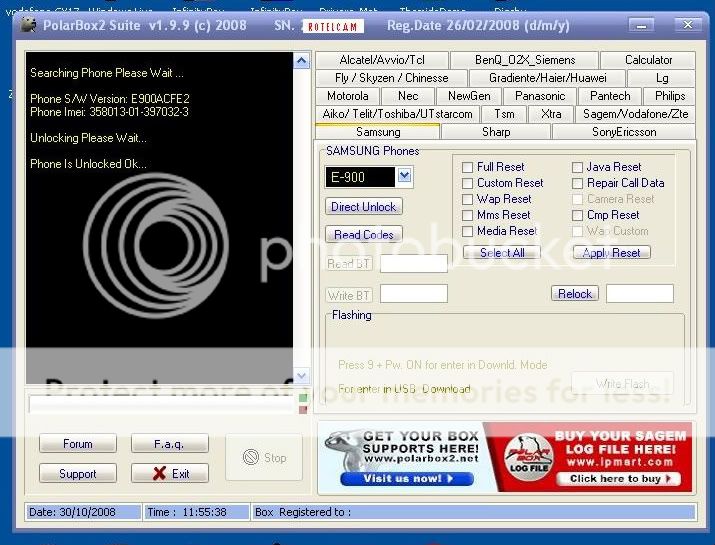The height and width of the screenshot is (545, 715).
Task: Click 'Phone S/W Version: E900ACFE2' log line
Action: (109, 99)
